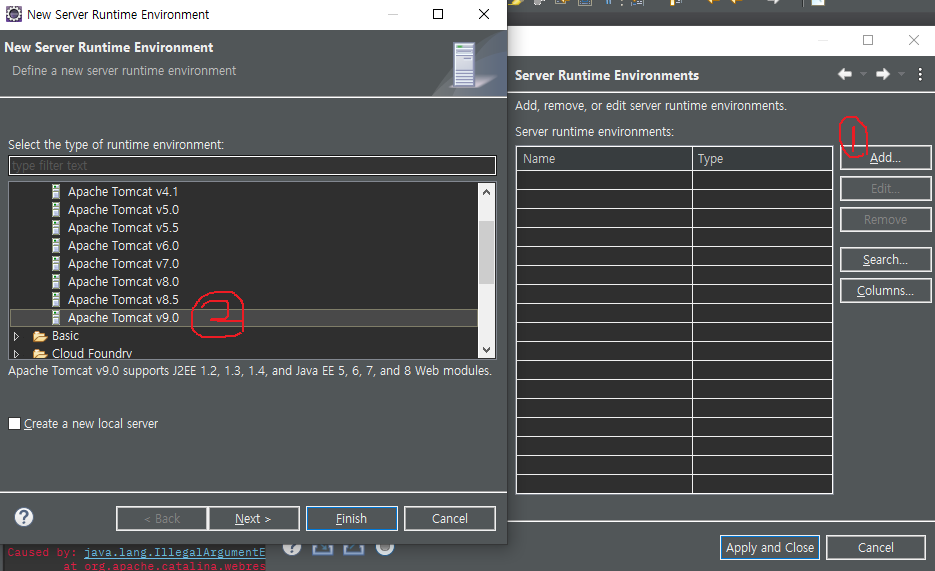Viewport: 935px width, 571px height.
Task: Click Search in Server Runtime Environments
Action: tap(886, 260)
